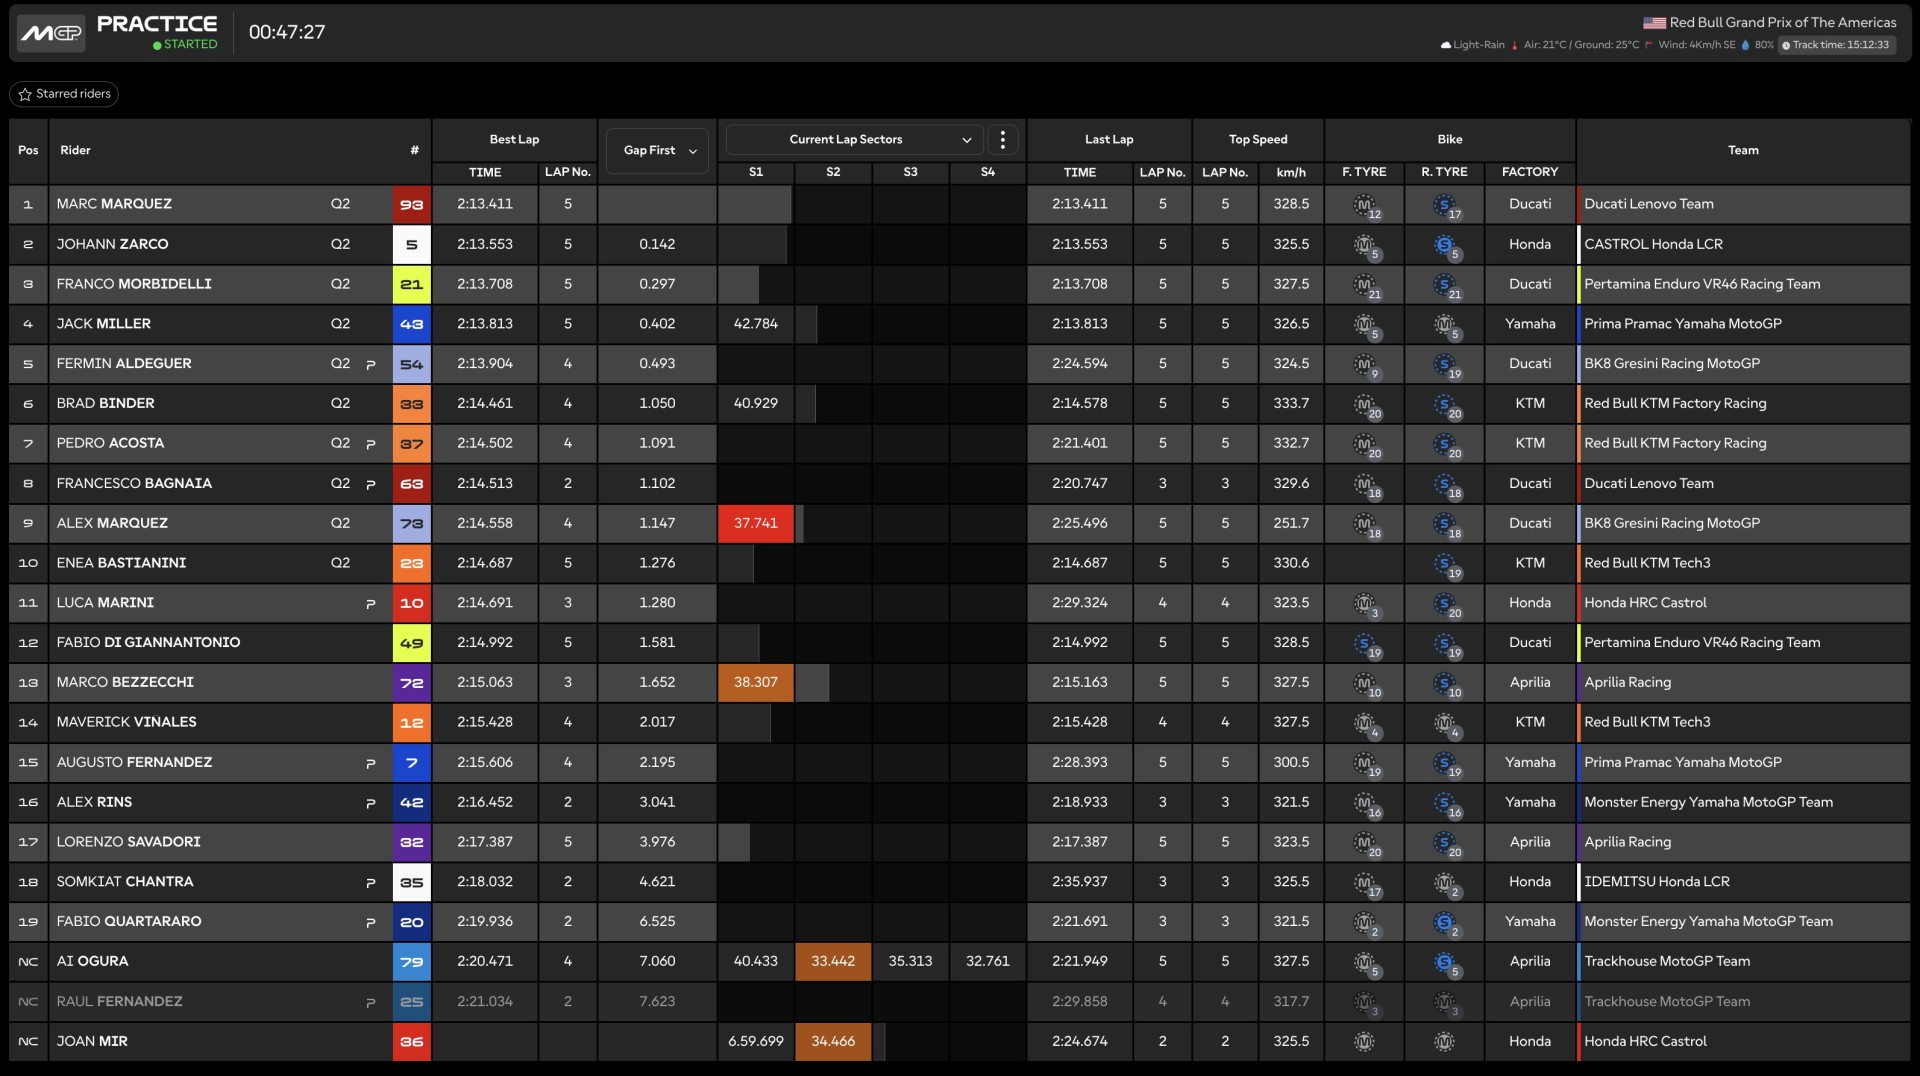Click Marc Marquez's red number 93 badge
Viewport: 1920px width, 1076px height.
(x=412, y=204)
